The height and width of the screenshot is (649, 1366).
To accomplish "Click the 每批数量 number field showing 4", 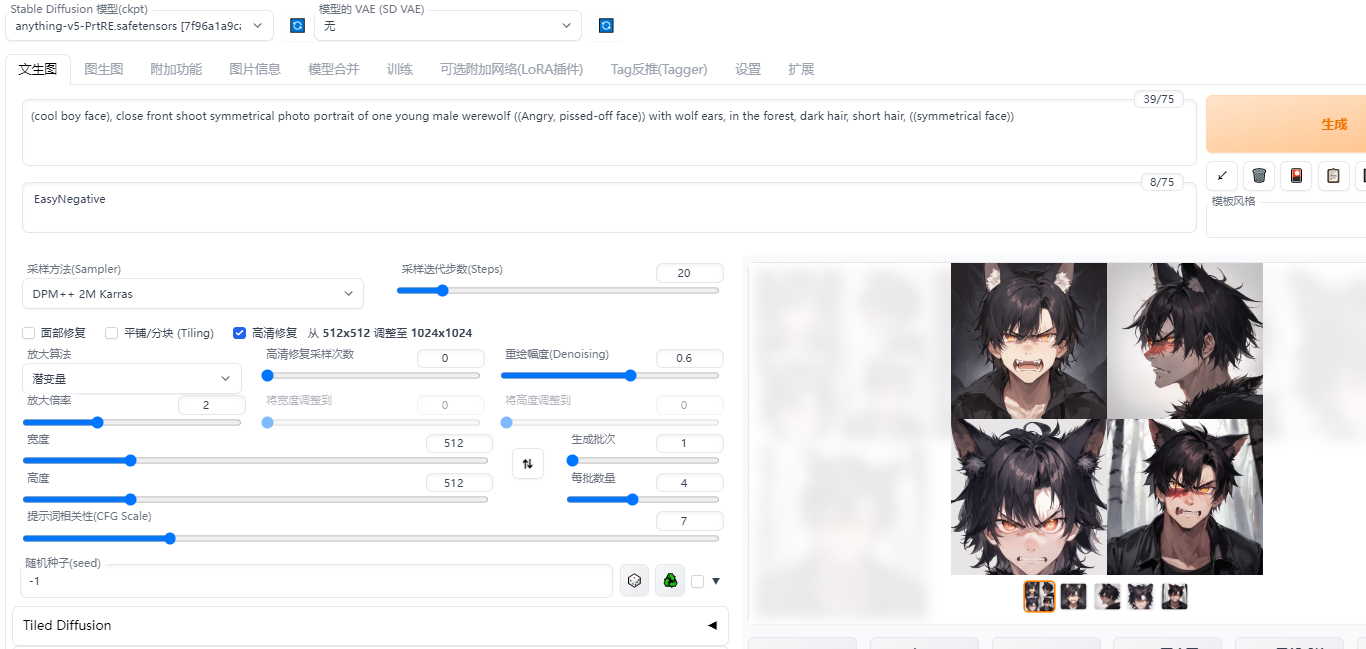I will click(x=690, y=483).
